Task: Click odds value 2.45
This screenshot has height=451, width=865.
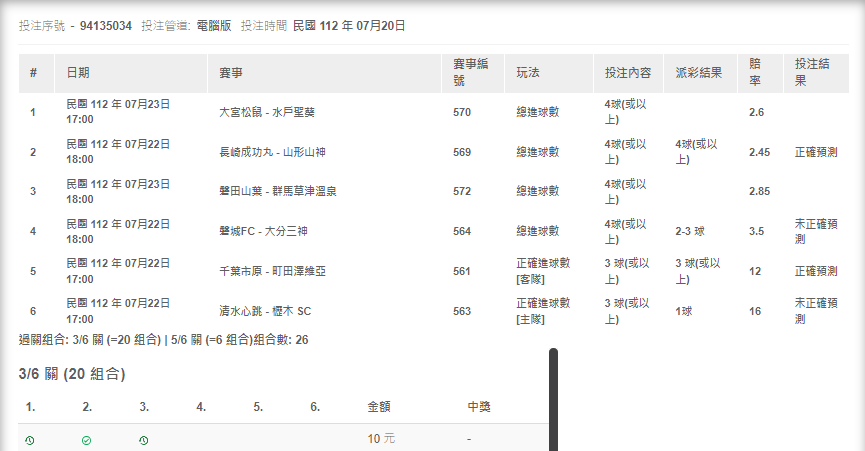Action: coord(760,152)
